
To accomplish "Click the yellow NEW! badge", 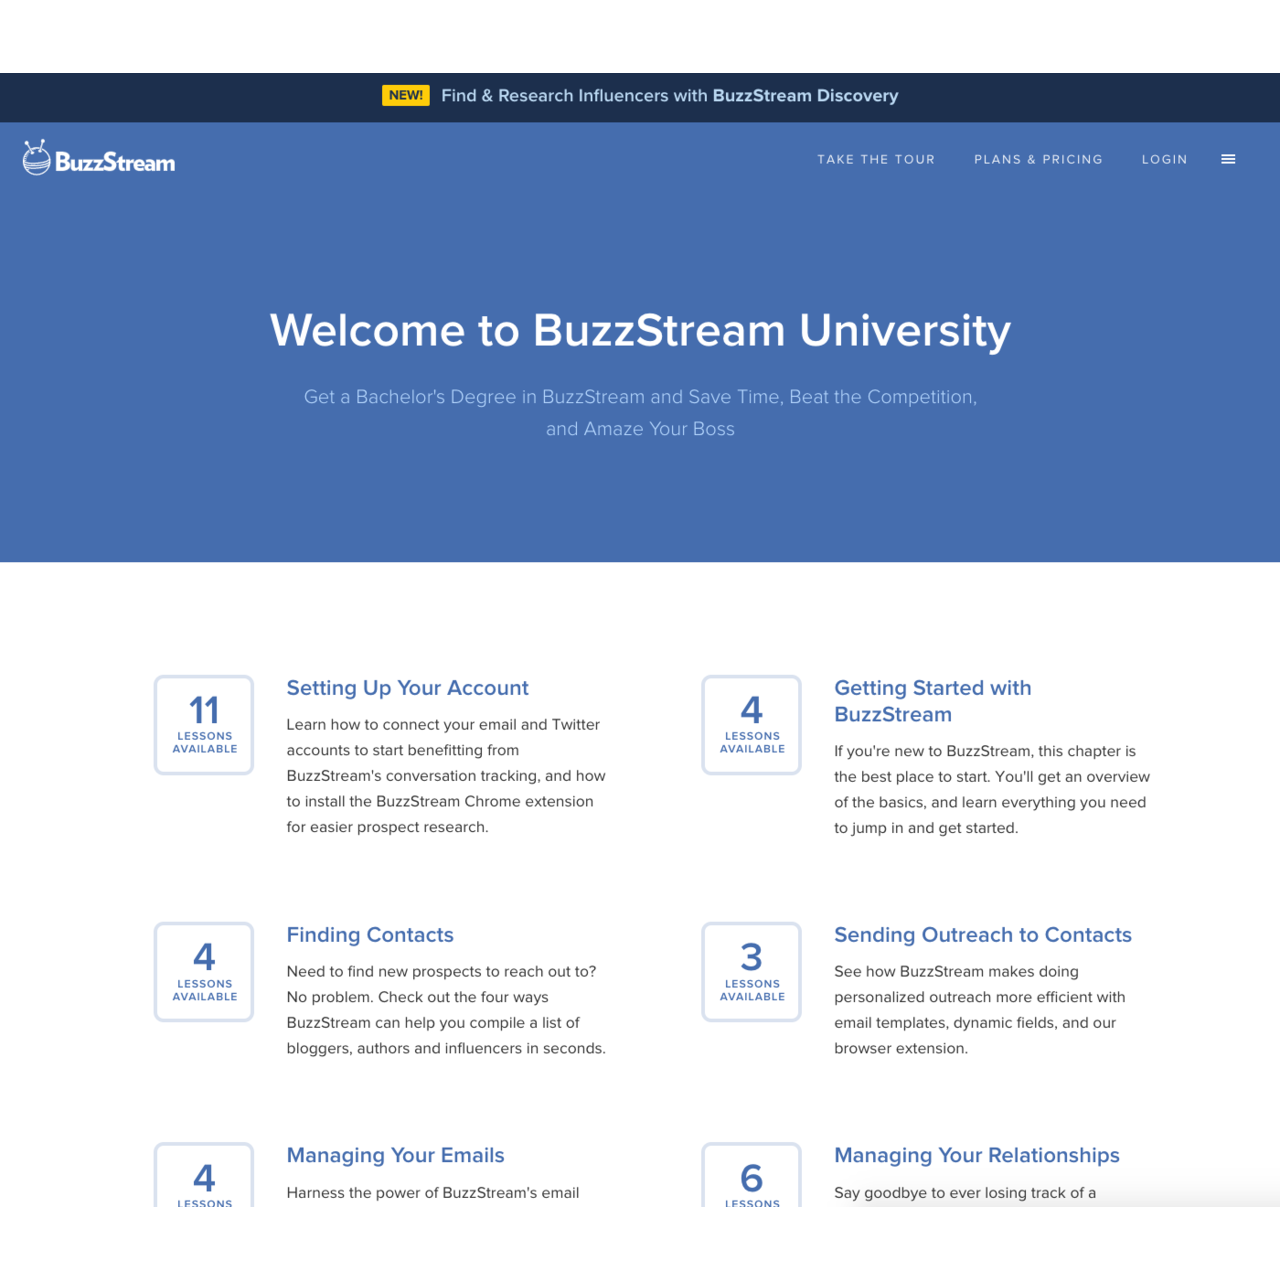I will tap(405, 96).
